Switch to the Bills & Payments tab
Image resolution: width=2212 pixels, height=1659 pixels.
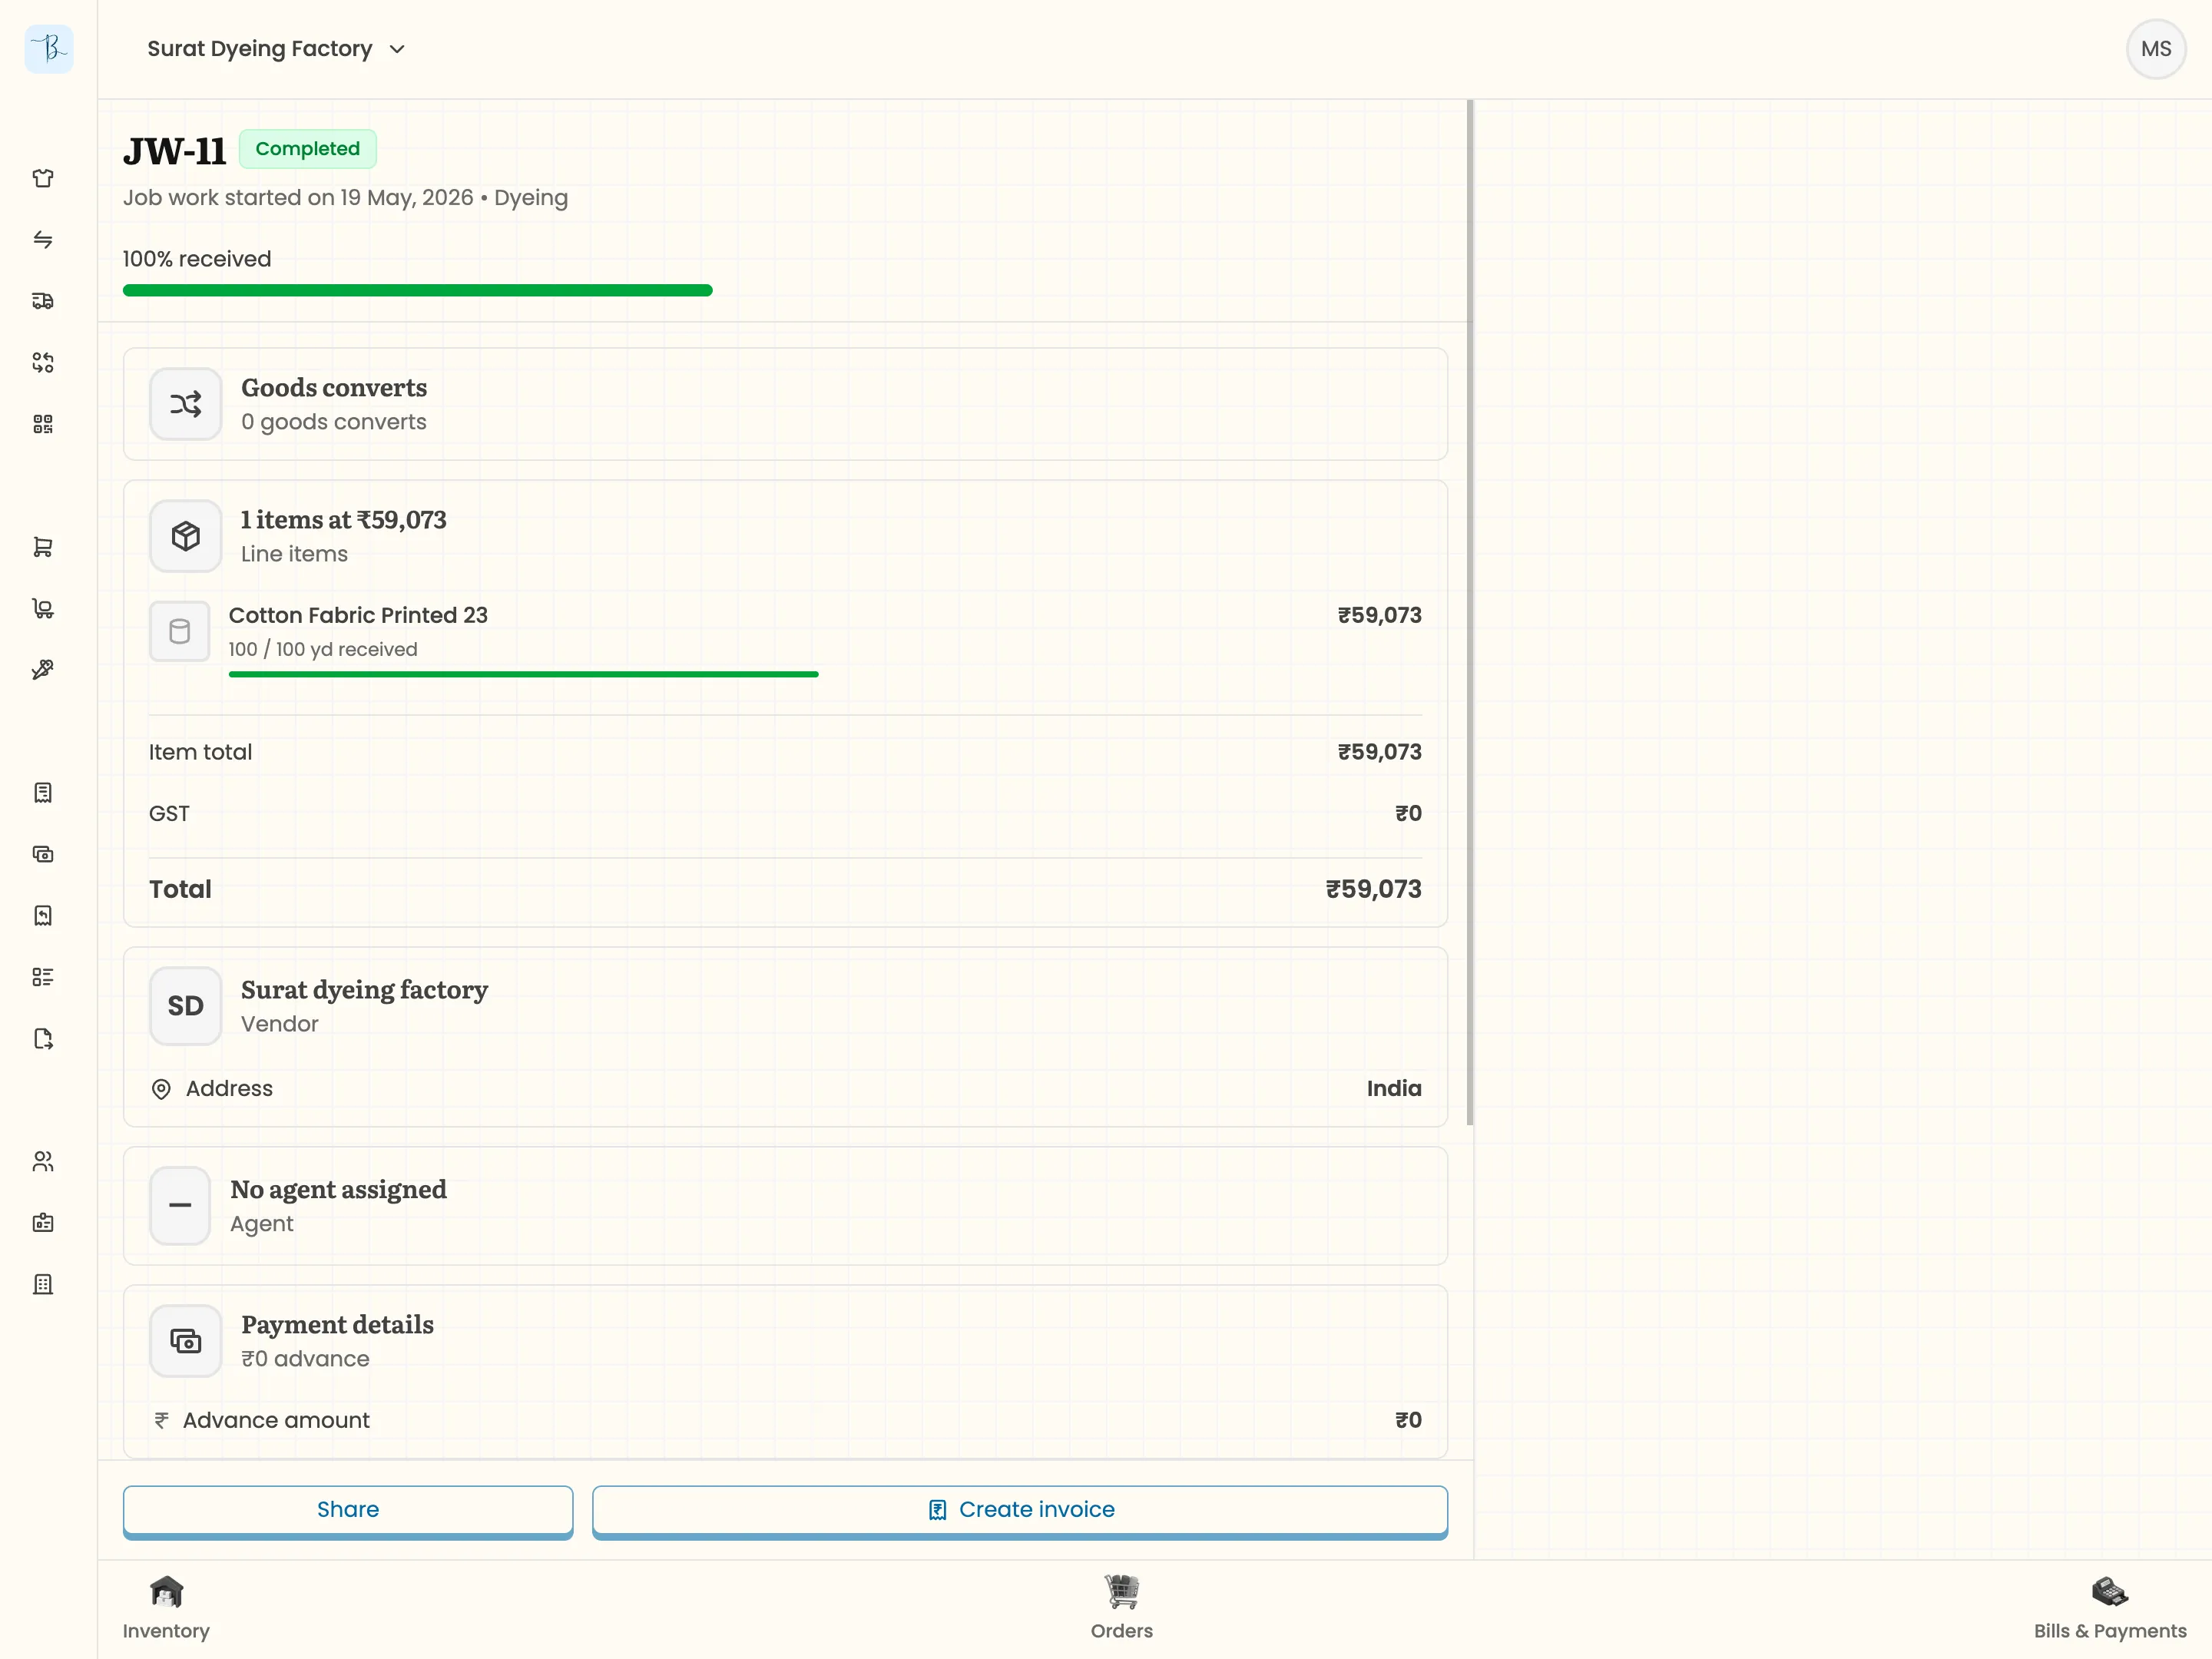point(2110,1608)
